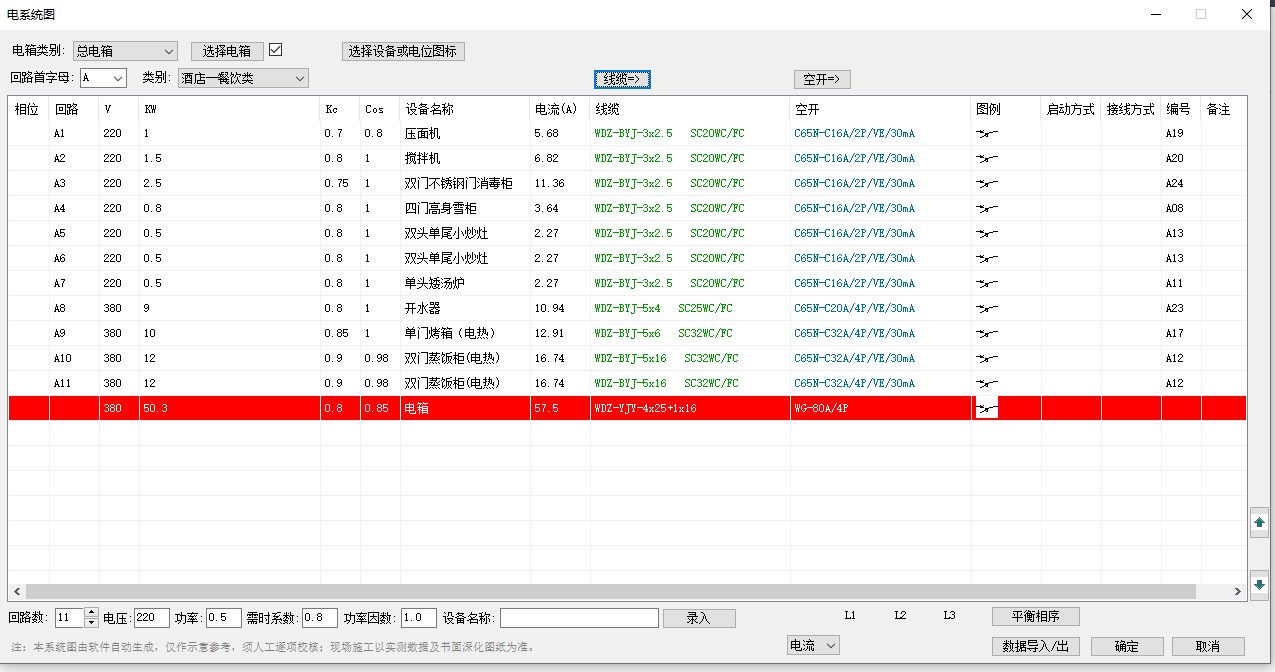Click the 选择电箱 button
The height and width of the screenshot is (672, 1275).
click(227, 51)
